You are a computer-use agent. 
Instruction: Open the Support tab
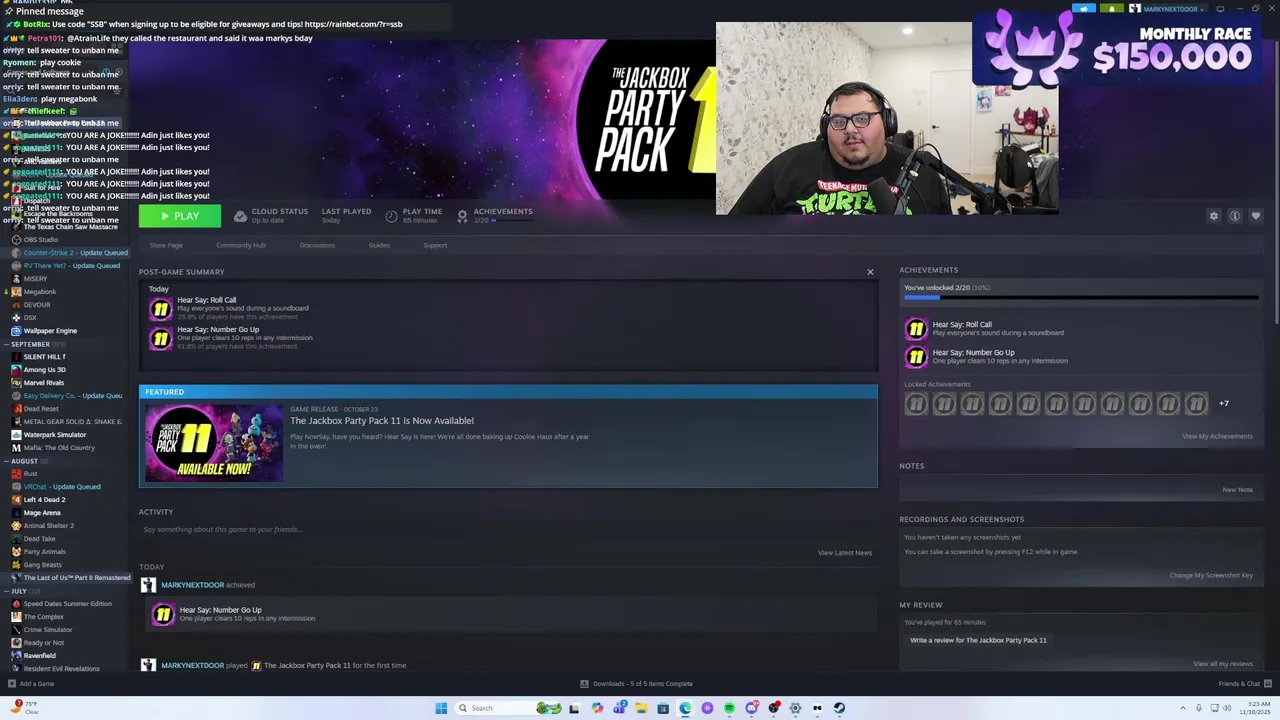tap(435, 245)
